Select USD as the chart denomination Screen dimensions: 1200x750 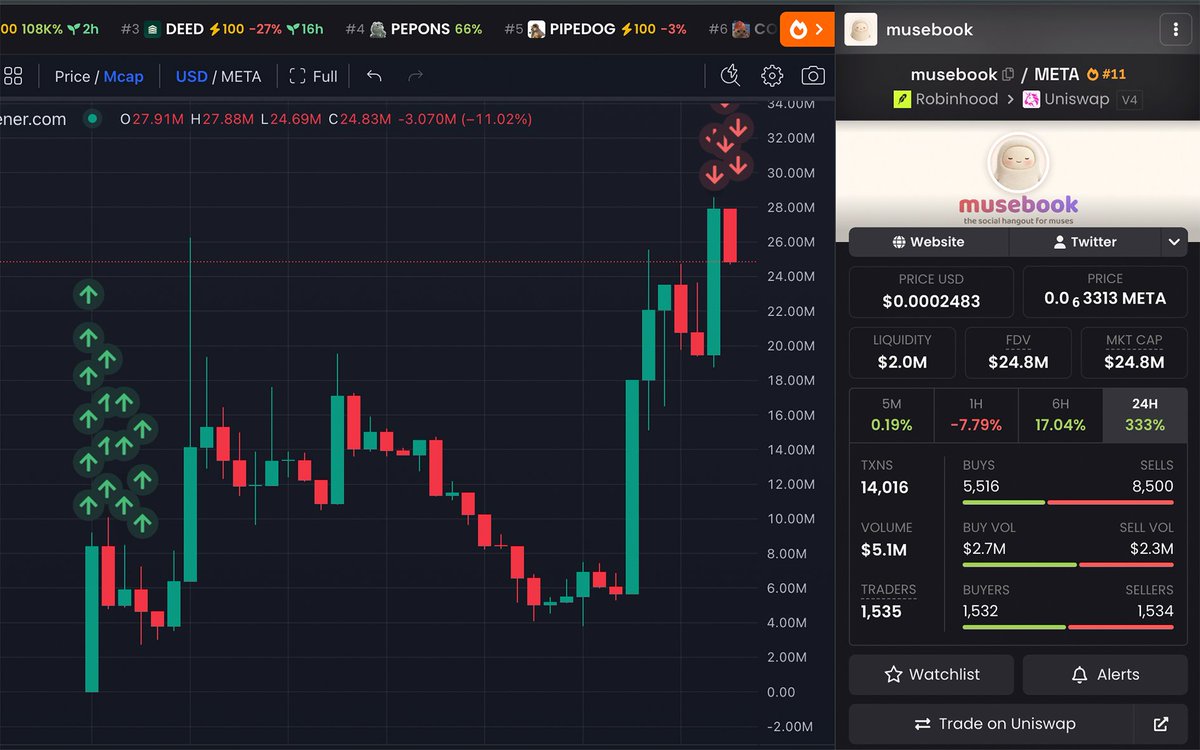coord(192,76)
